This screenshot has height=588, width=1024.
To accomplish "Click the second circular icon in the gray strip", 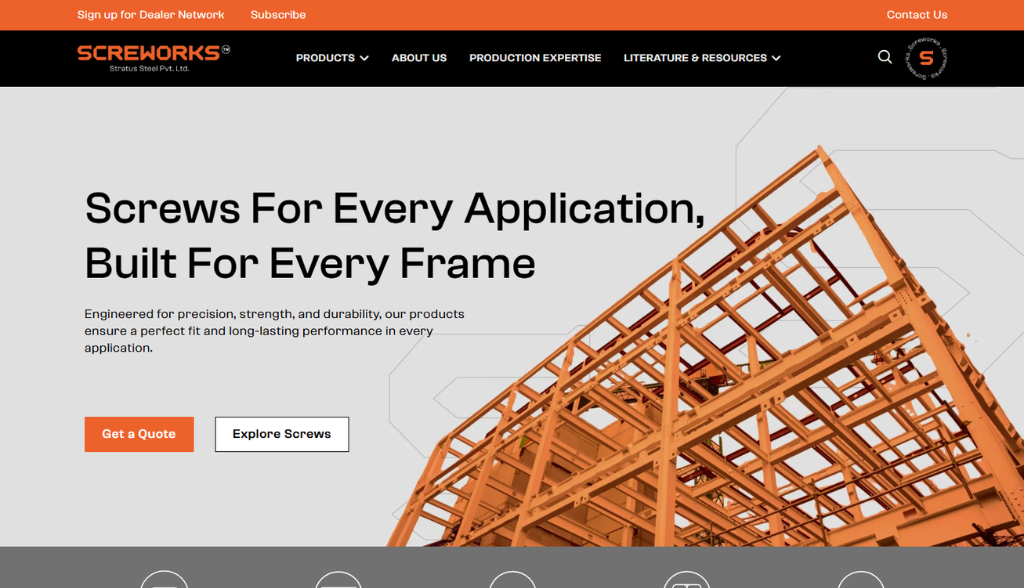I will (338, 580).
